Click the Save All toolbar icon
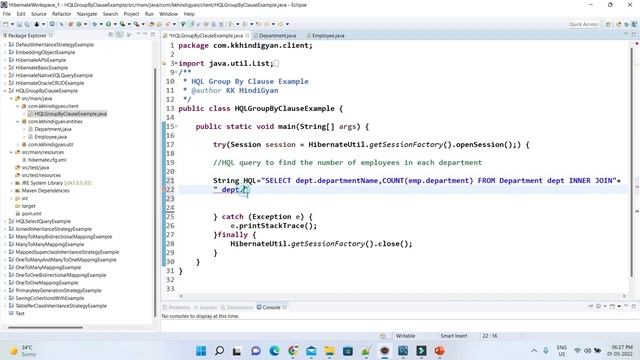This screenshot has width=640, height=360. [x=27, y=24]
